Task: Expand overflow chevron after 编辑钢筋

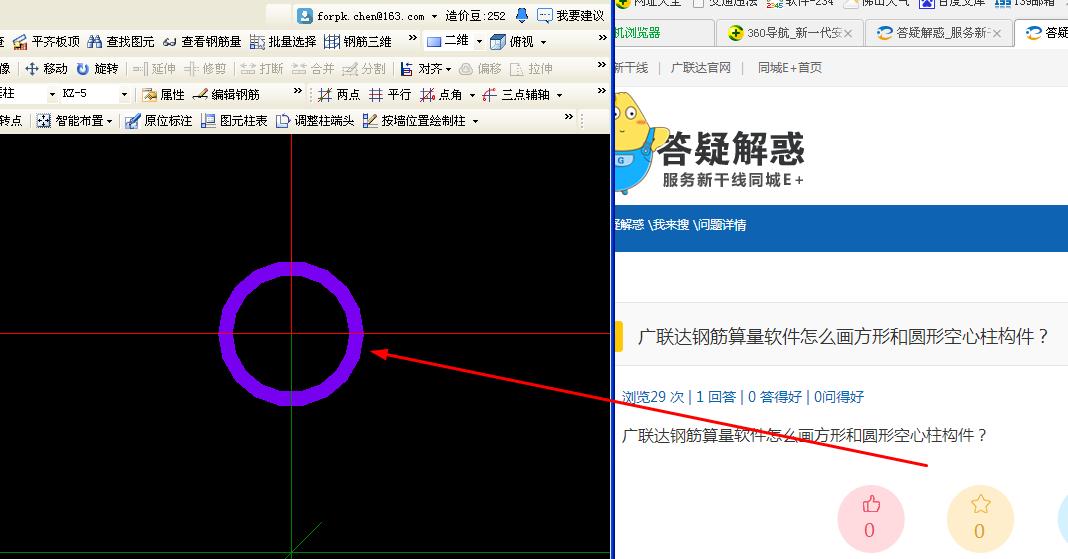Action: (x=298, y=91)
